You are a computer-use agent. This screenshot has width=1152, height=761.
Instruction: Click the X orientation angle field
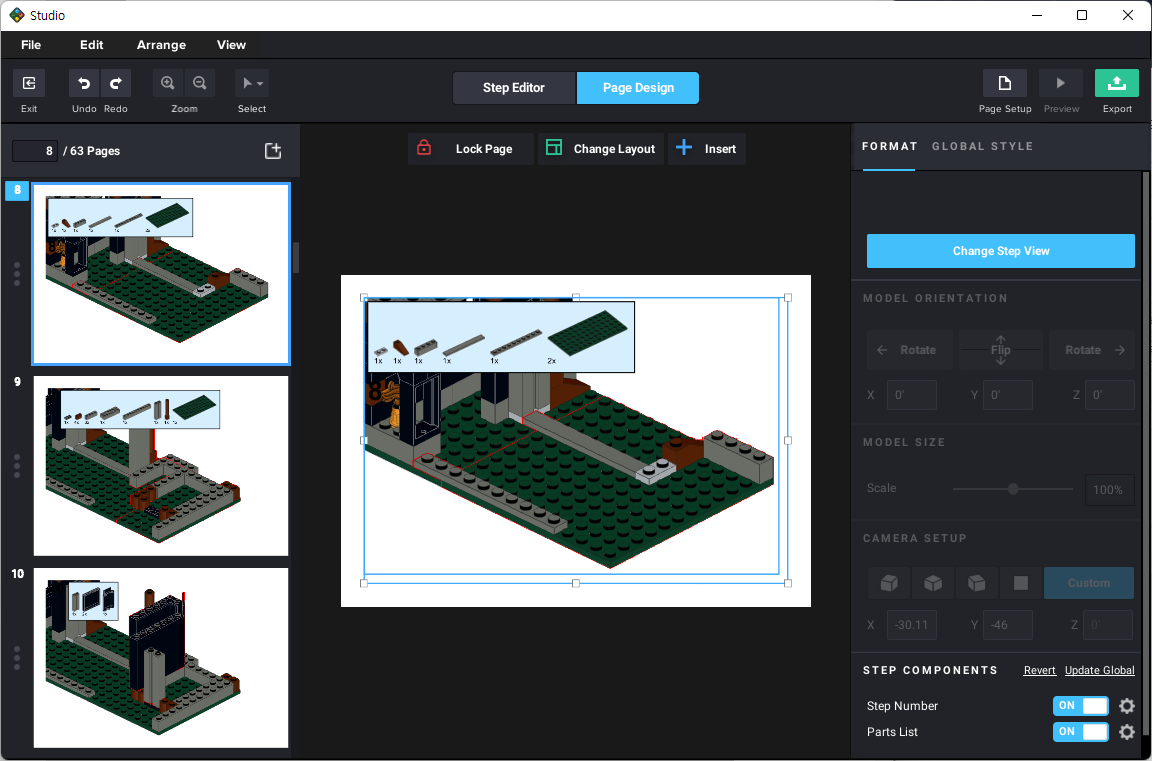click(x=911, y=395)
